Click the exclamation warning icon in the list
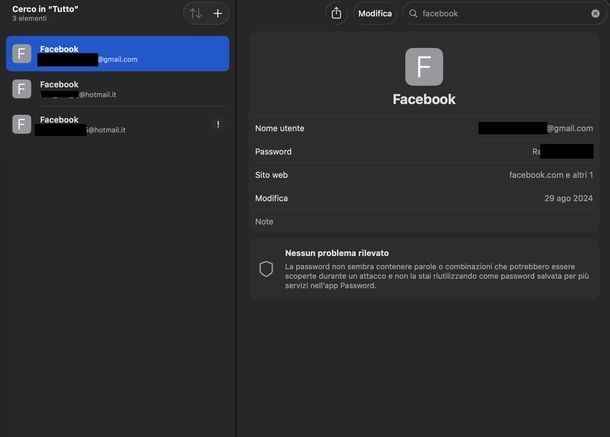The image size is (610, 437). click(218, 124)
